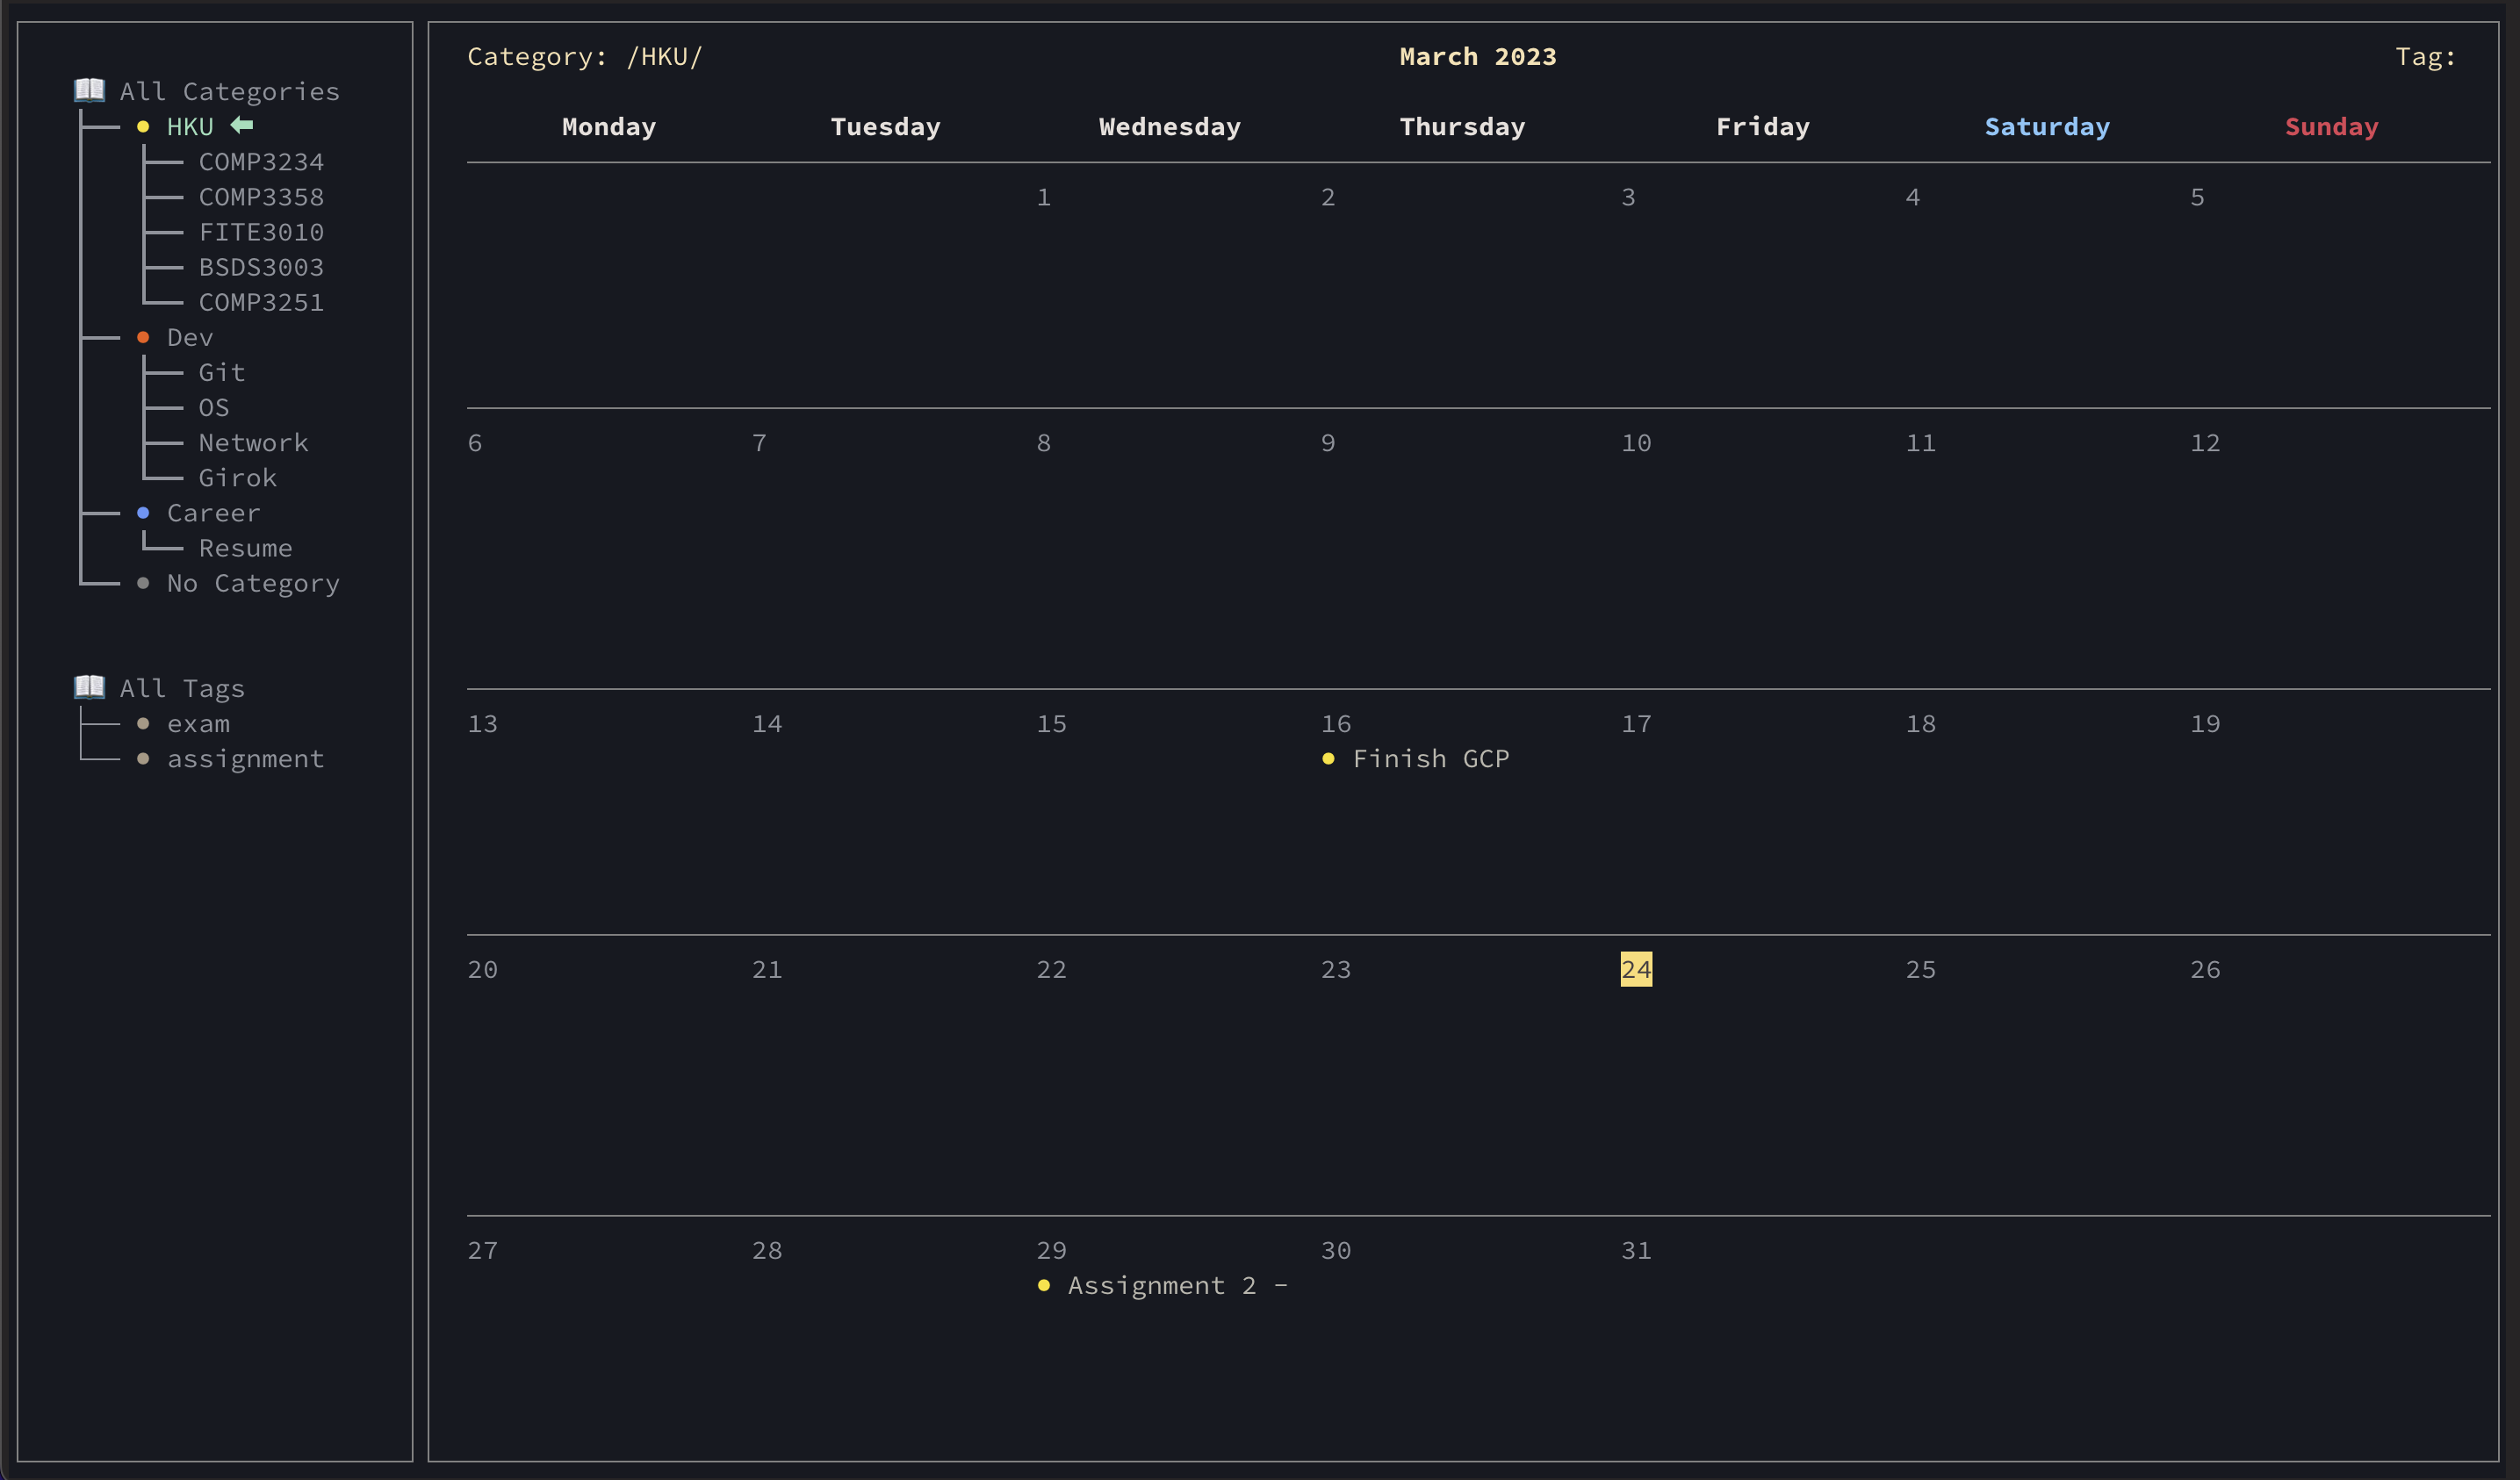2520x1480 pixels.
Task: Click the book icon beside All Categories
Action: click(89, 90)
